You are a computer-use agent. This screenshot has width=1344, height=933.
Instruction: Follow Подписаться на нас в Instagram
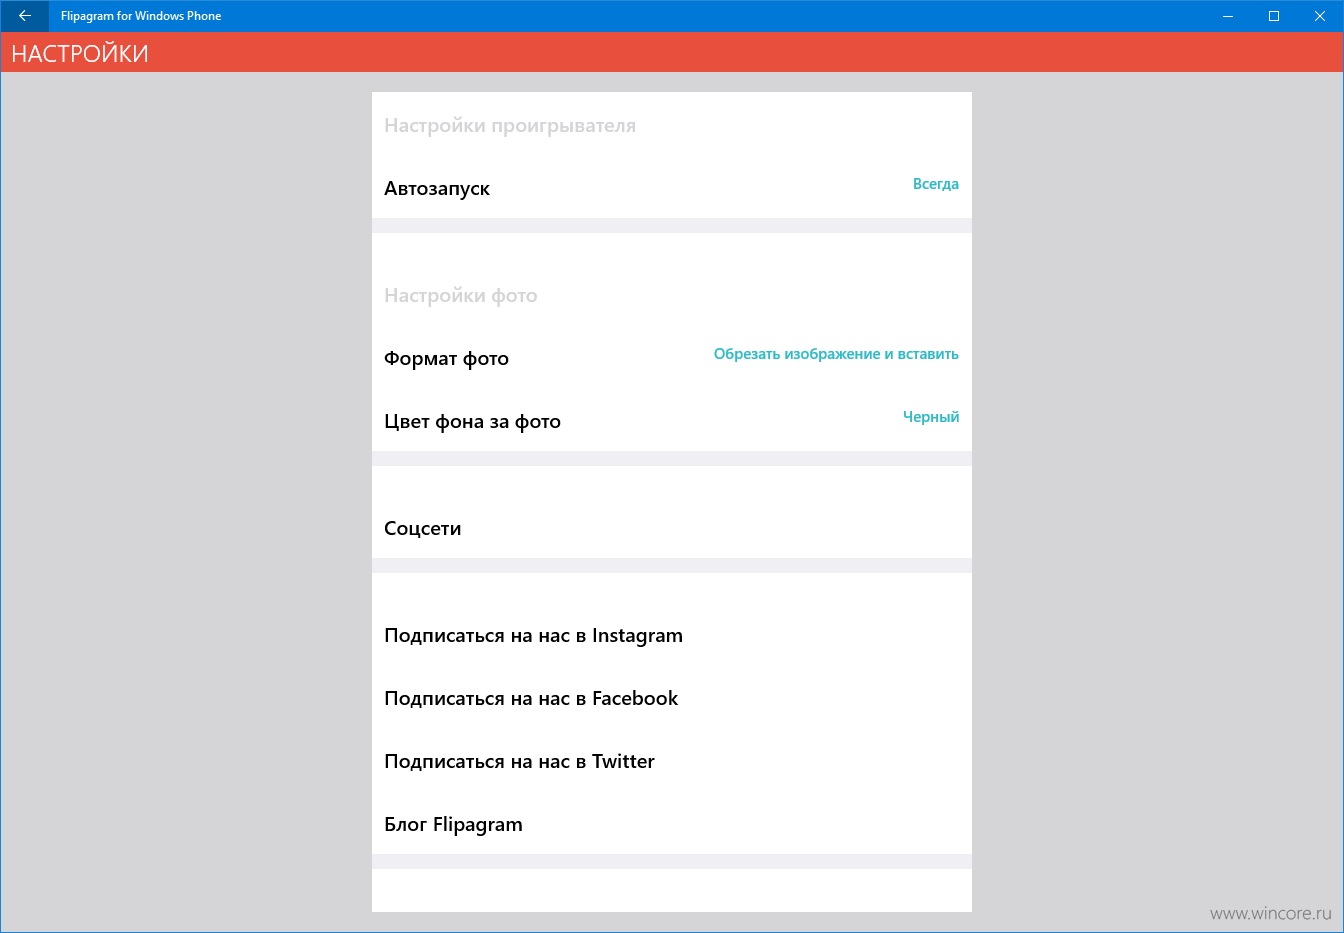click(x=533, y=636)
